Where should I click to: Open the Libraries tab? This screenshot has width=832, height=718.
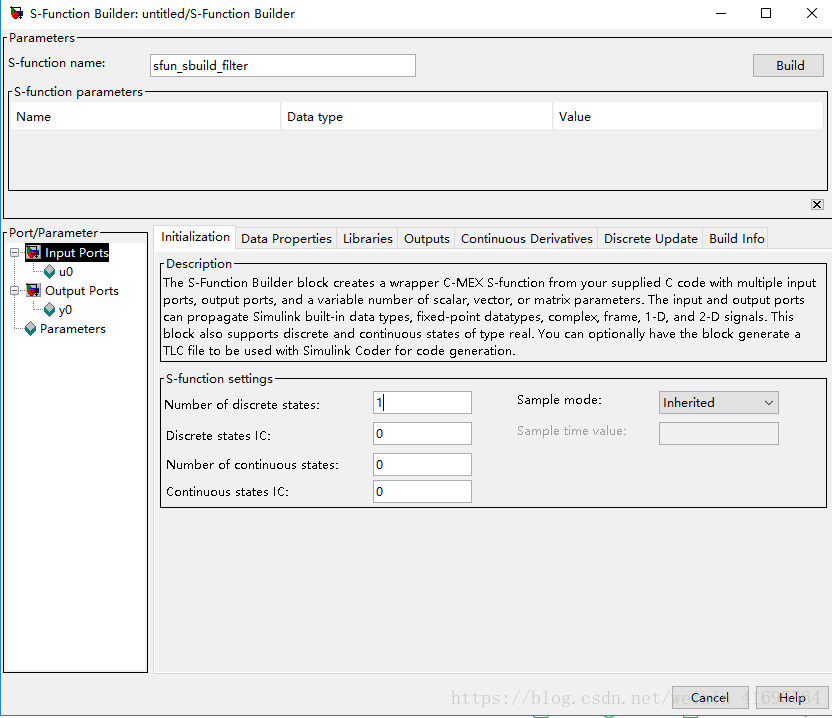pyautogui.click(x=367, y=239)
